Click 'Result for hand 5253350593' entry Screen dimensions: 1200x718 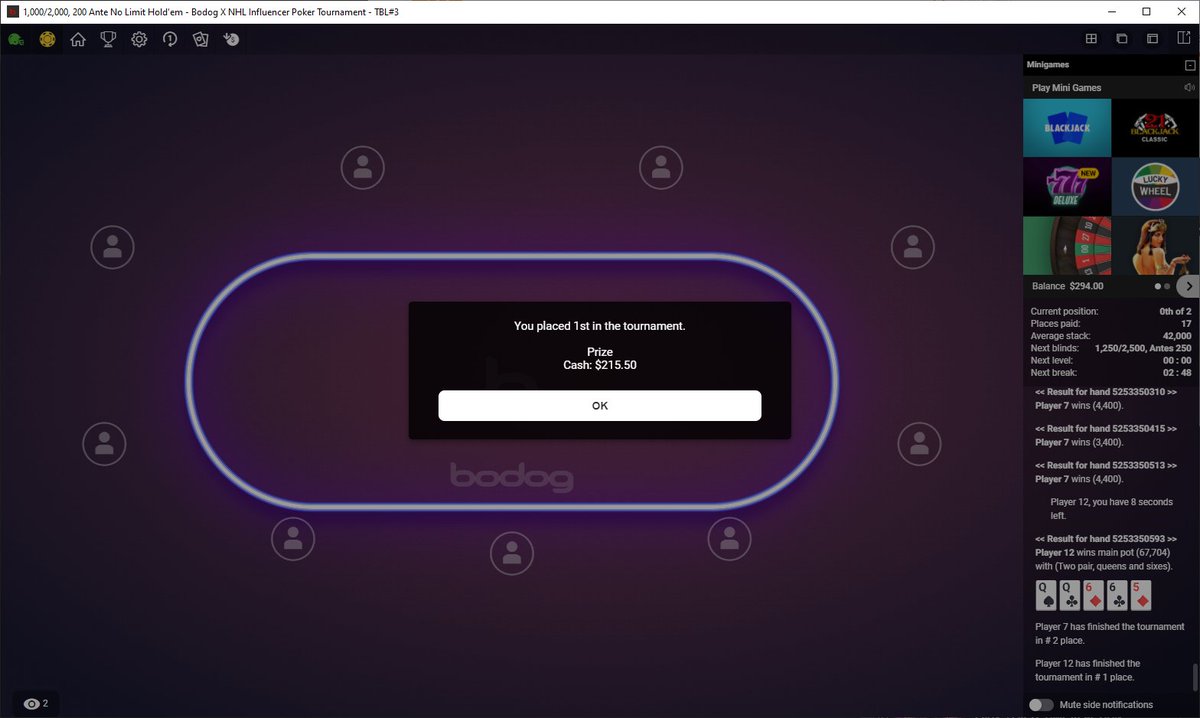[1105, 539]
